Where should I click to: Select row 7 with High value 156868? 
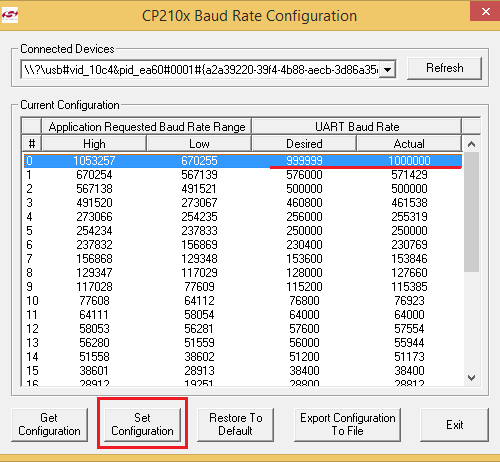[x=243, y=259]
